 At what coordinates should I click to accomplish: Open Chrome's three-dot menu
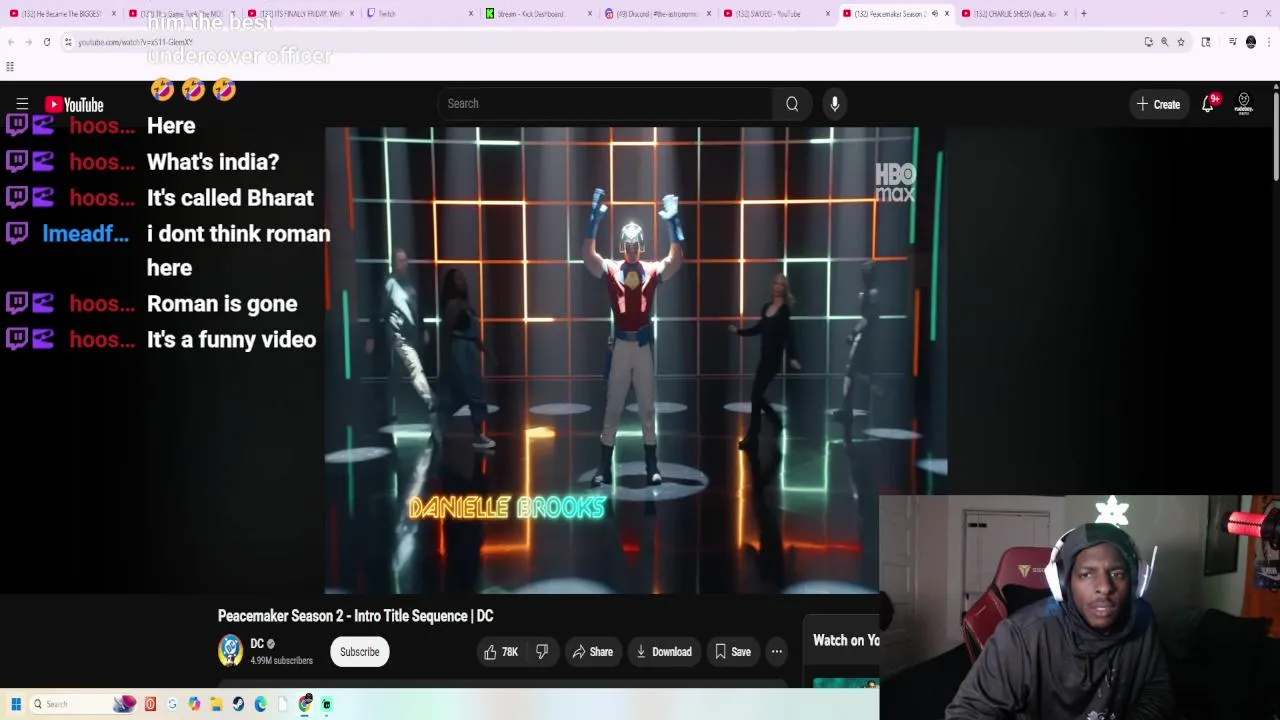tap(1269, 42)
